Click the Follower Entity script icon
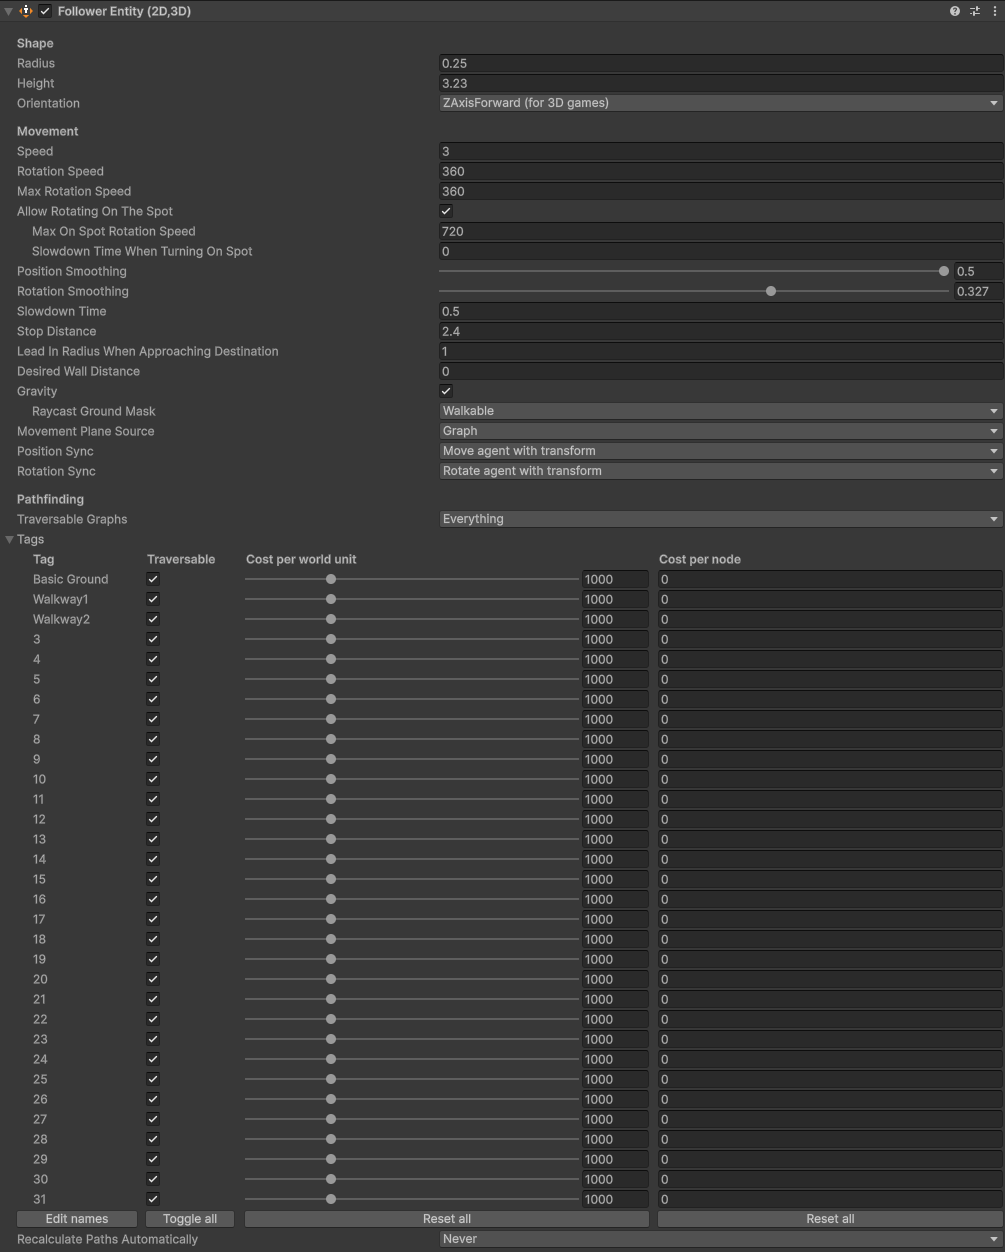 26,11
